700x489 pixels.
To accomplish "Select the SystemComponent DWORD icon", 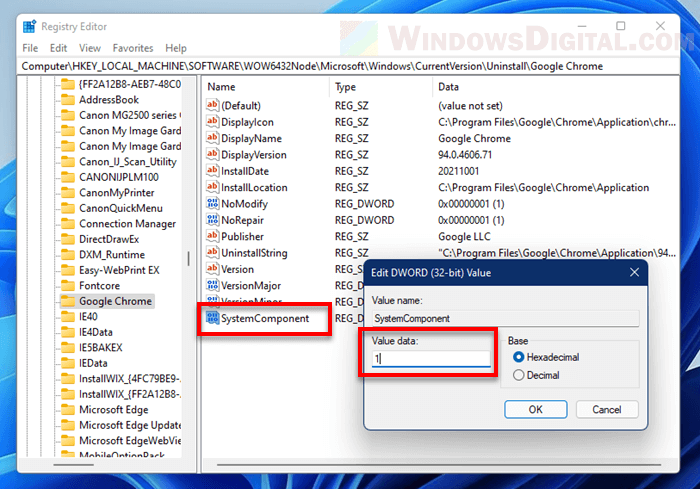I will [212, 318].
